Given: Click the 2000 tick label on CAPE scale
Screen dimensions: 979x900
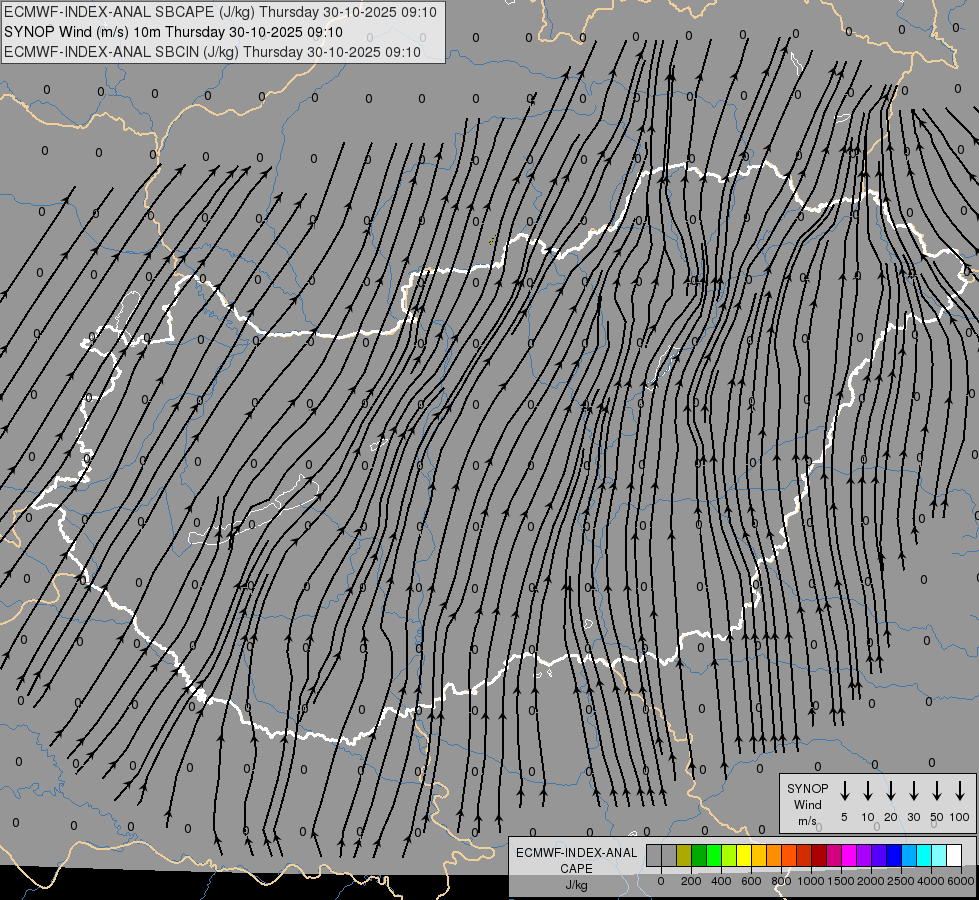Looking at the screenshot, I should [871, 881].
